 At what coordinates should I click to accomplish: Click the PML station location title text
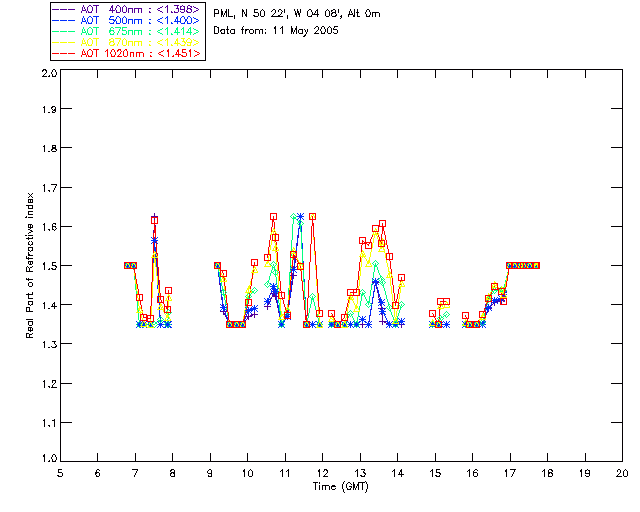click(x=297, y=13)
